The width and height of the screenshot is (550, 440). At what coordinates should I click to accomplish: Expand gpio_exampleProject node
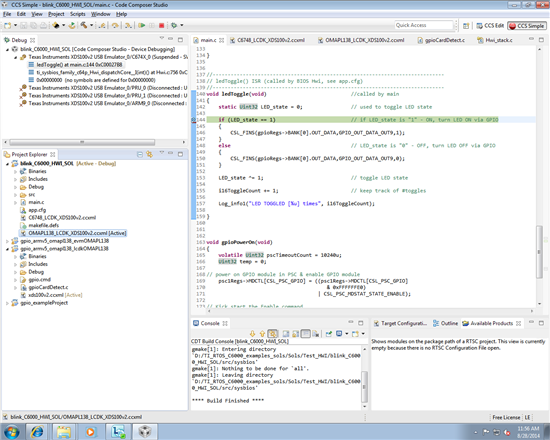(7, 303)
